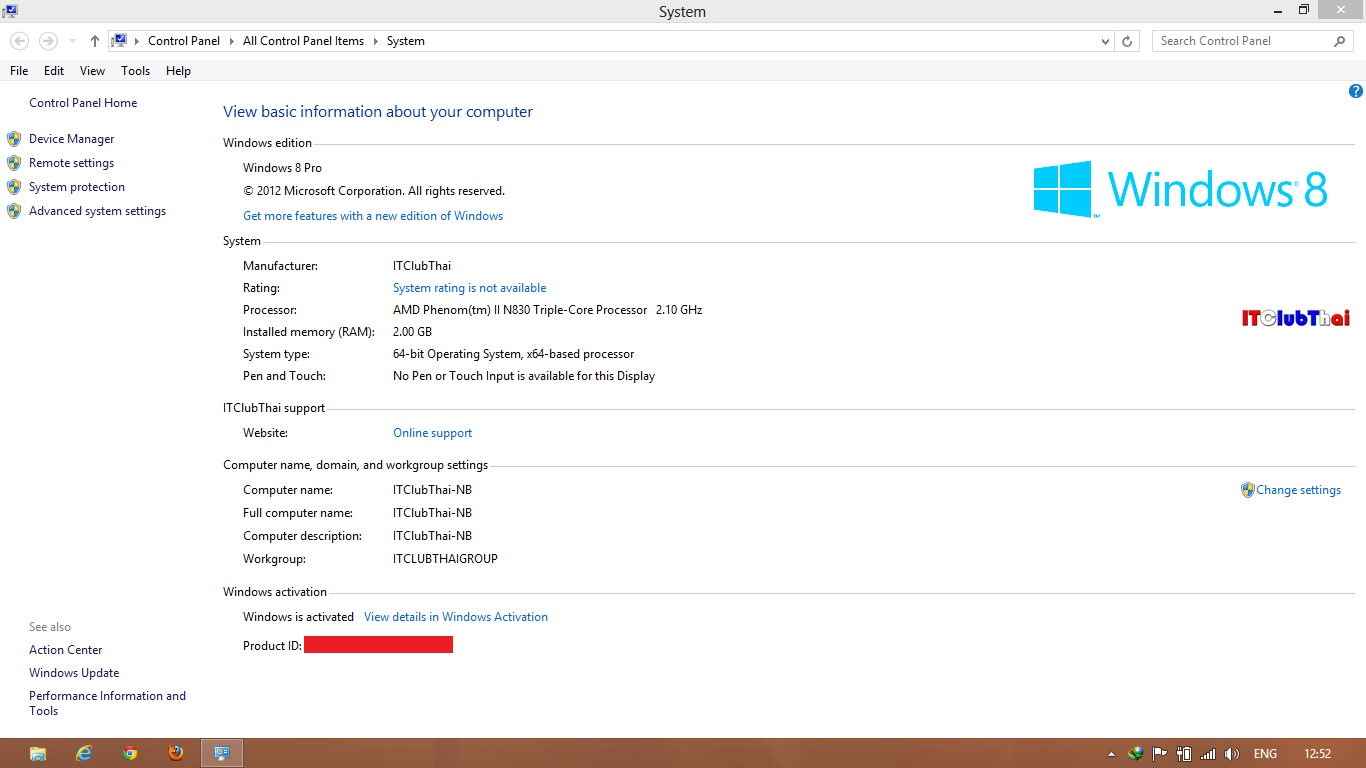Open System protection link
This screenshot has width=1366, height=768.
77,187
